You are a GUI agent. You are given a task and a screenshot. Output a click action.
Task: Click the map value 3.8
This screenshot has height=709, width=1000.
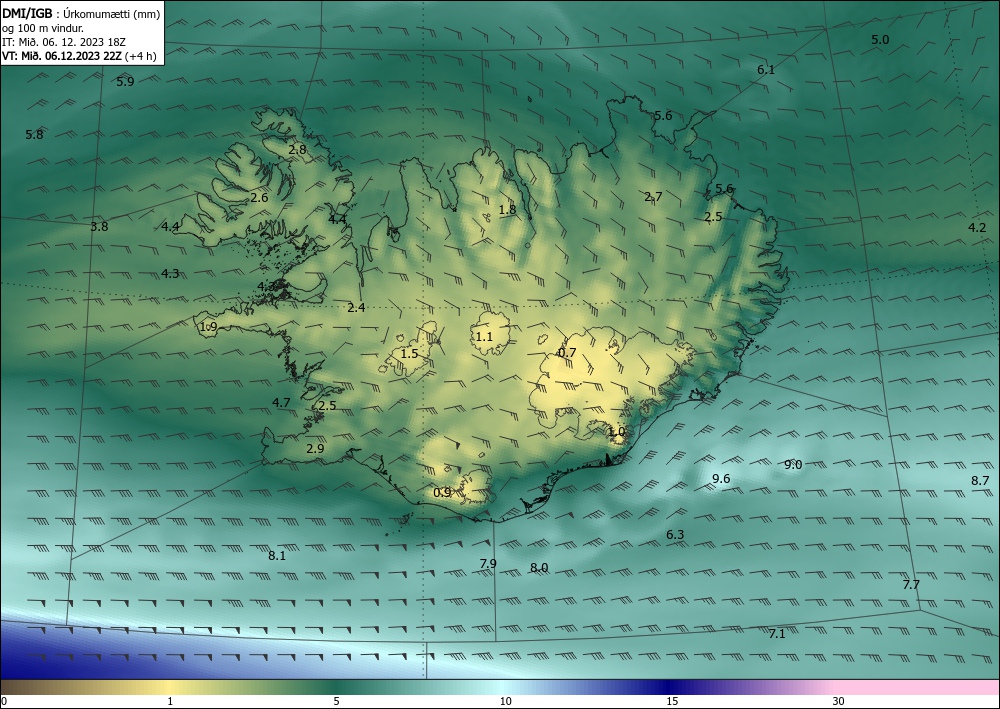99,226
